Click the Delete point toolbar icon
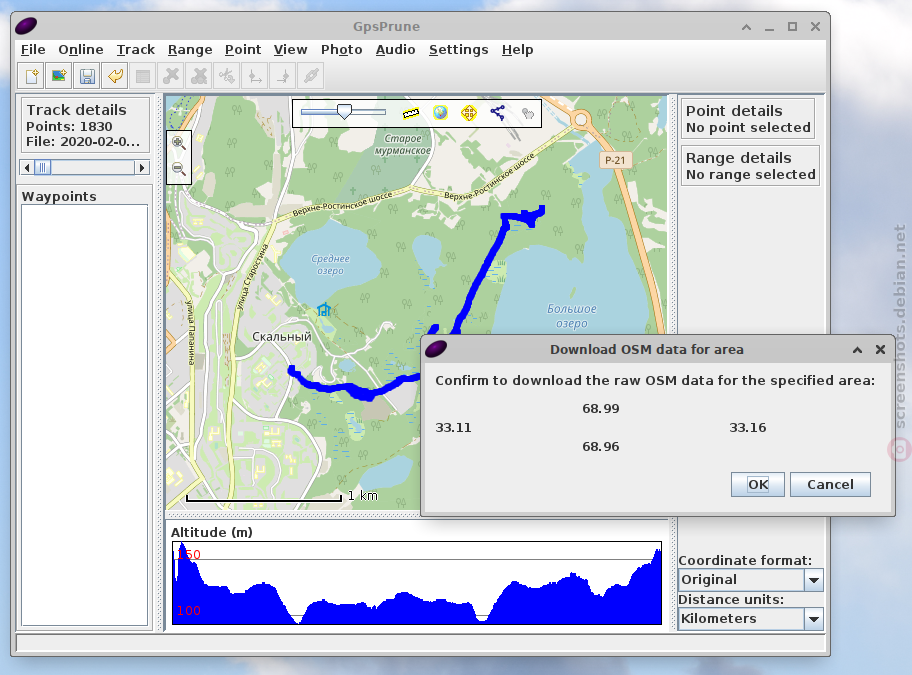912x675 pixels. 171,76
